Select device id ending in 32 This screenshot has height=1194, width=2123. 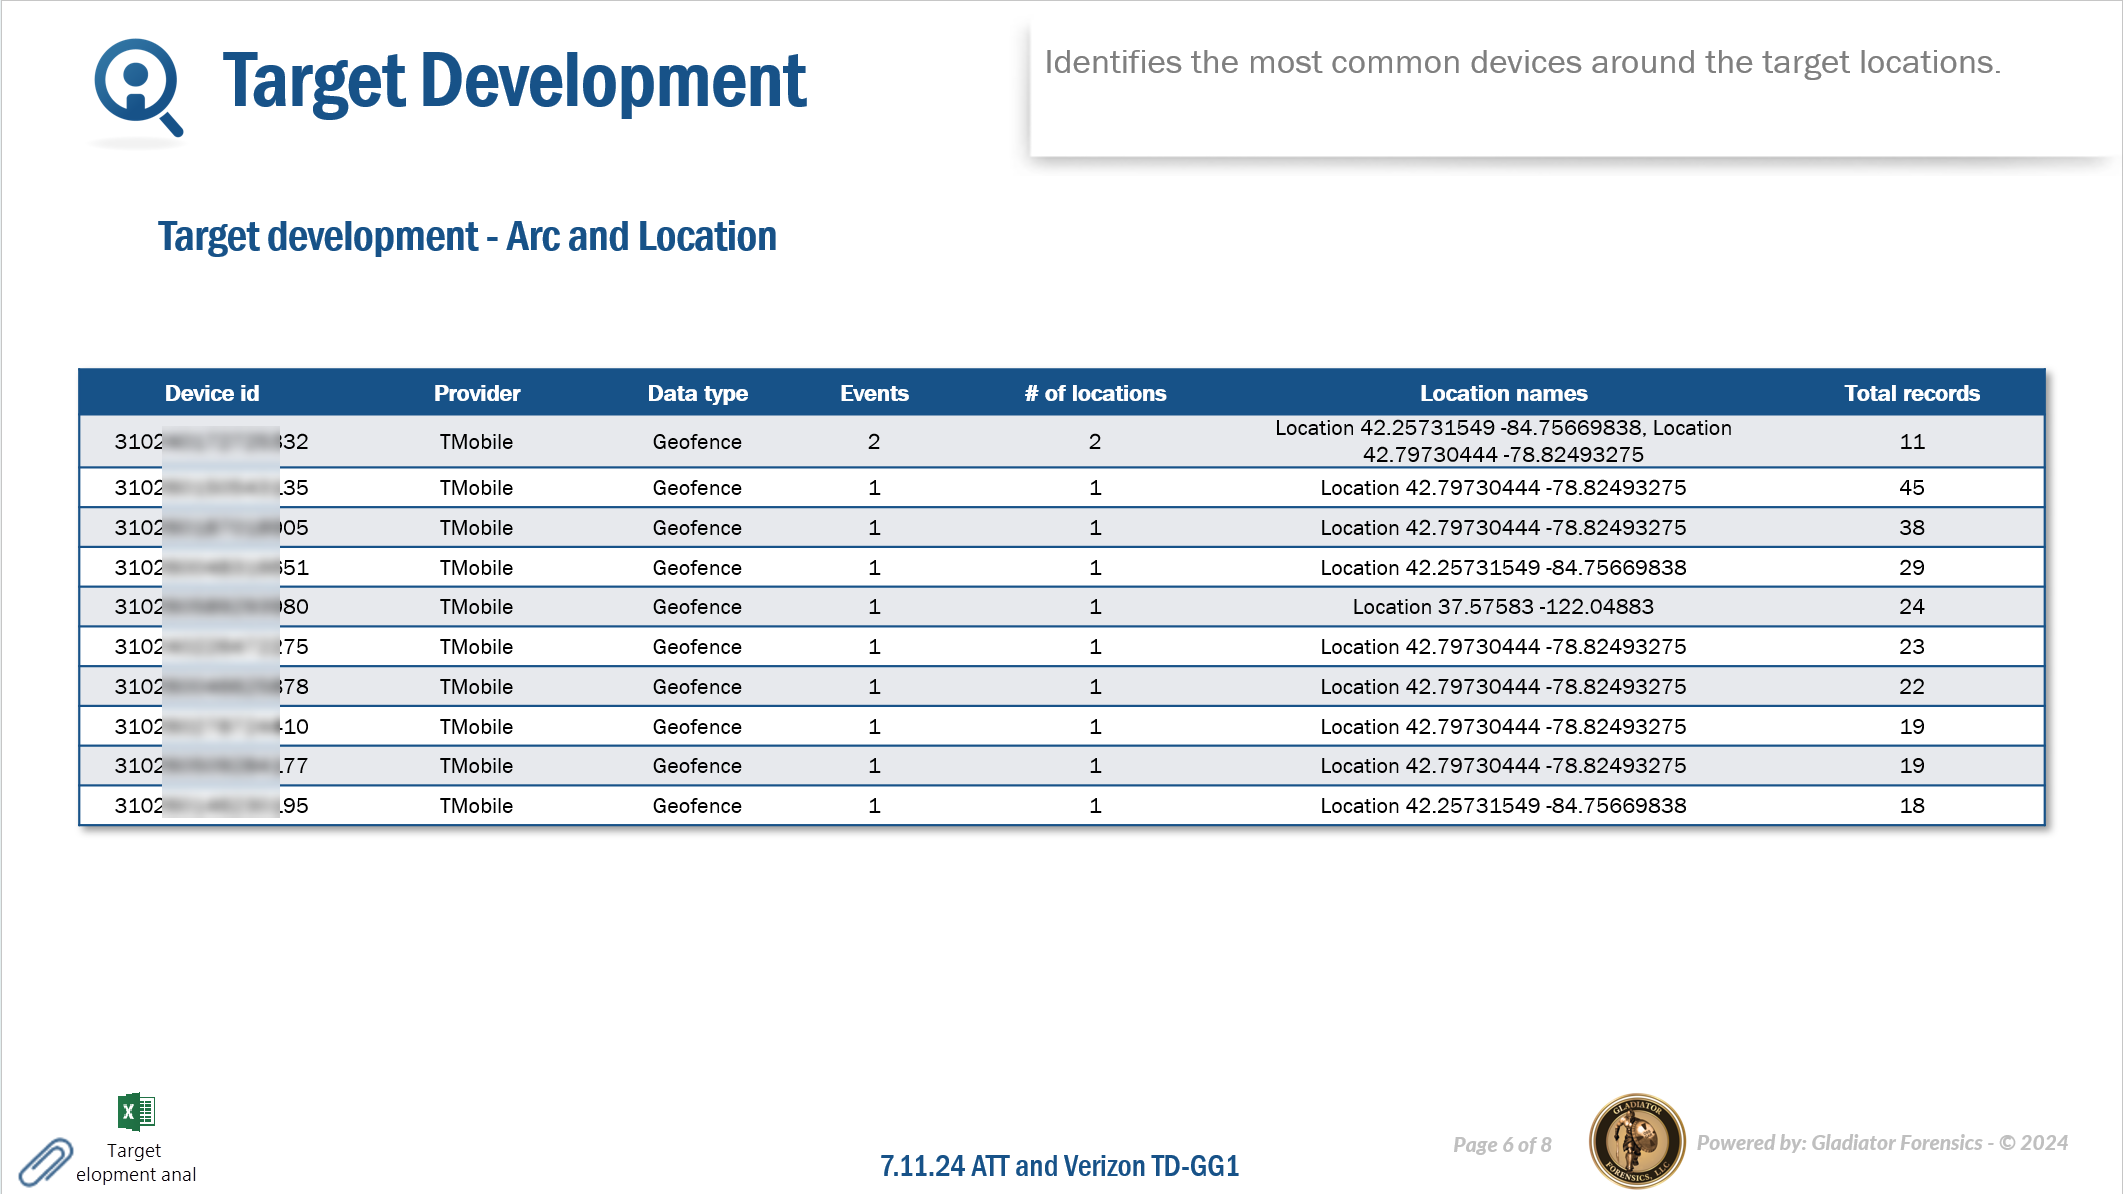tap(211, 442)
